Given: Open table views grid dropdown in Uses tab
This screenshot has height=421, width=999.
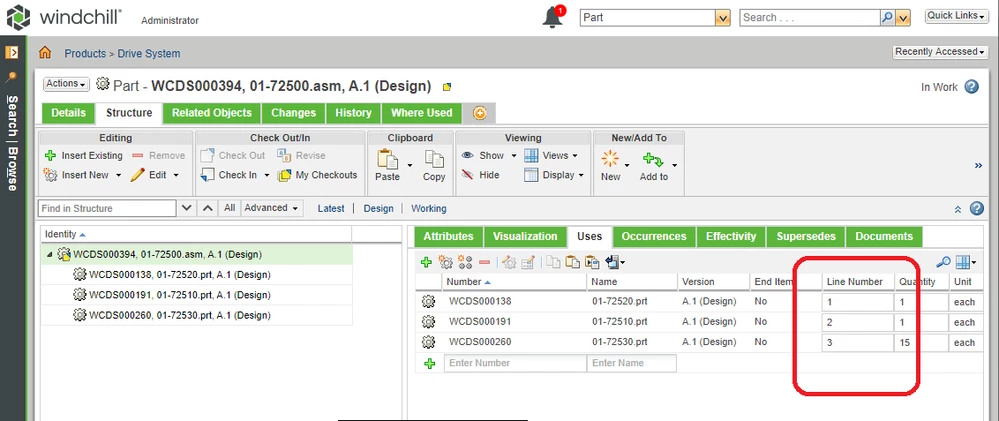Looking at the screenshot, I should coord(967,262).
